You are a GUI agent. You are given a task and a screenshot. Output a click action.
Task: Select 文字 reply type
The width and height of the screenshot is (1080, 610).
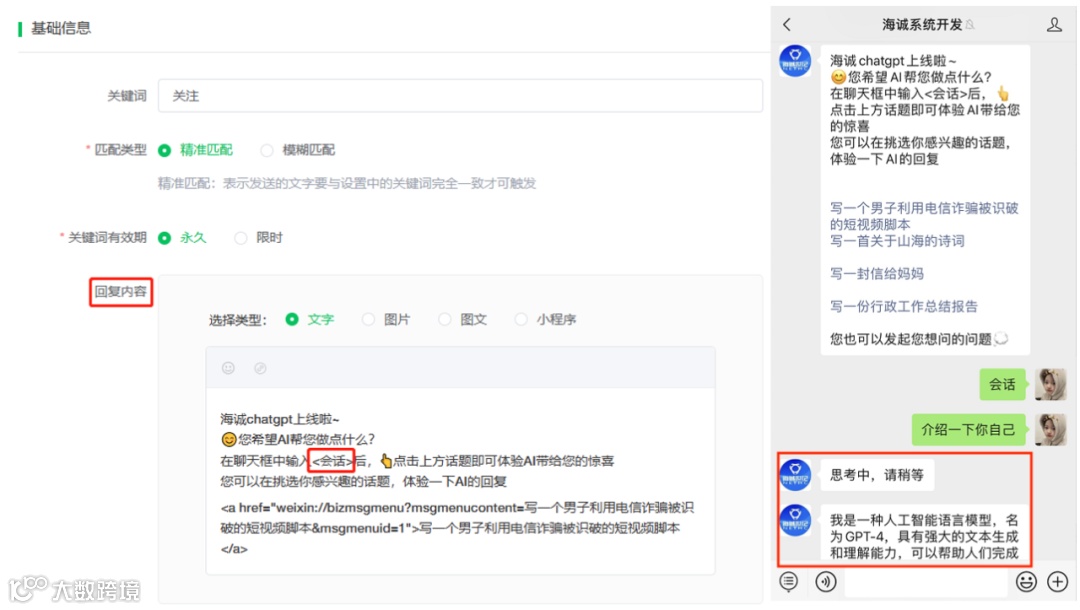point(310,319)
